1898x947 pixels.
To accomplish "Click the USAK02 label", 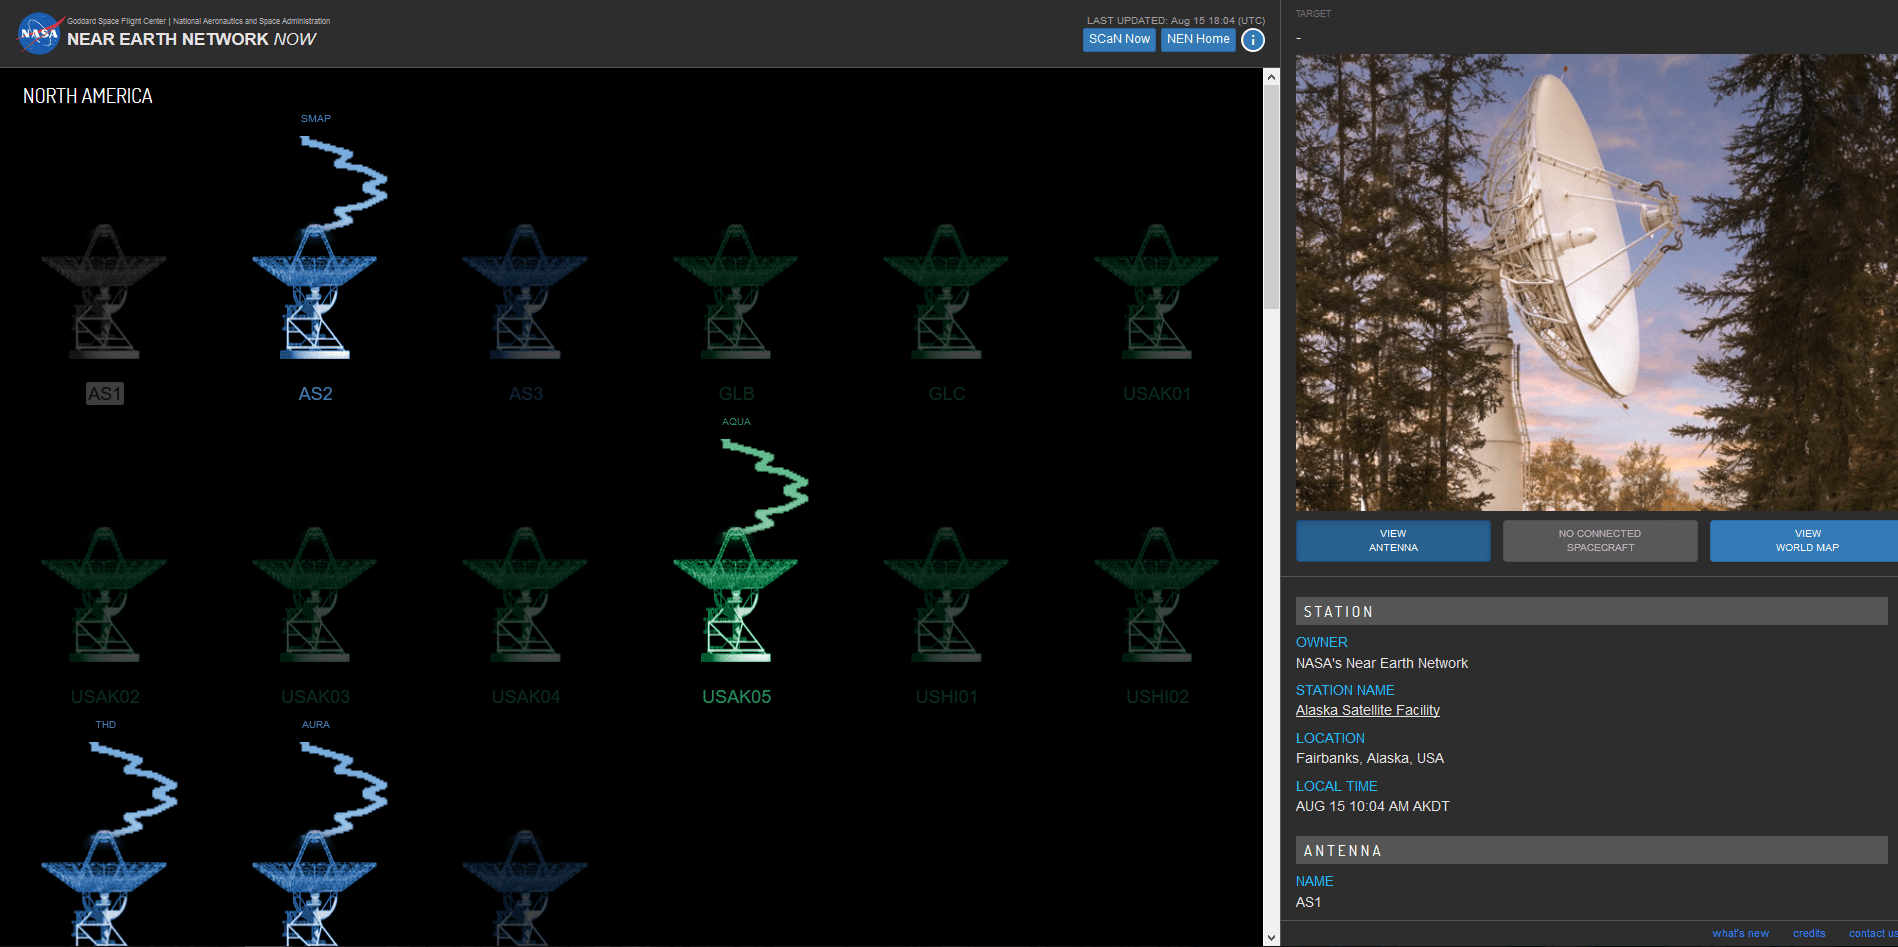I will pos(105,697).
